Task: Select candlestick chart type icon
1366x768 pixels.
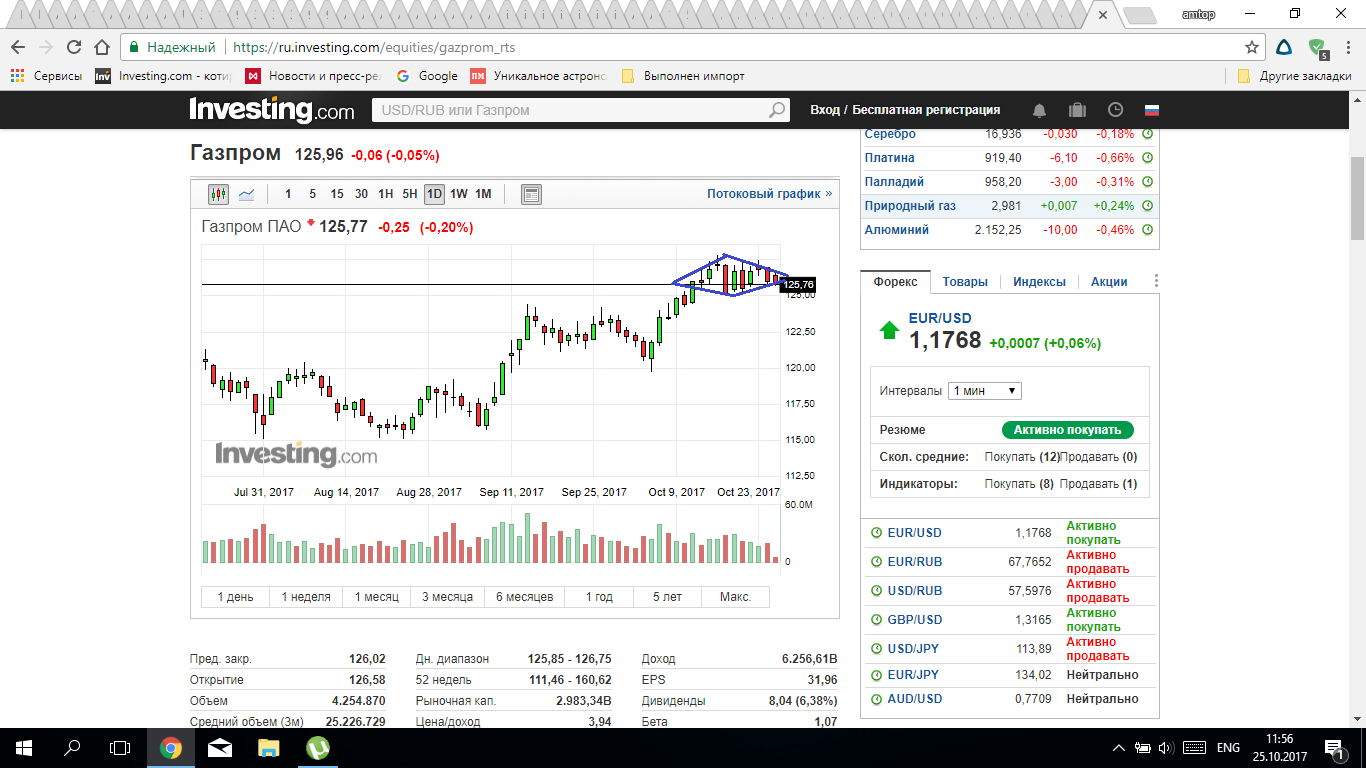Action: point(218,194)
